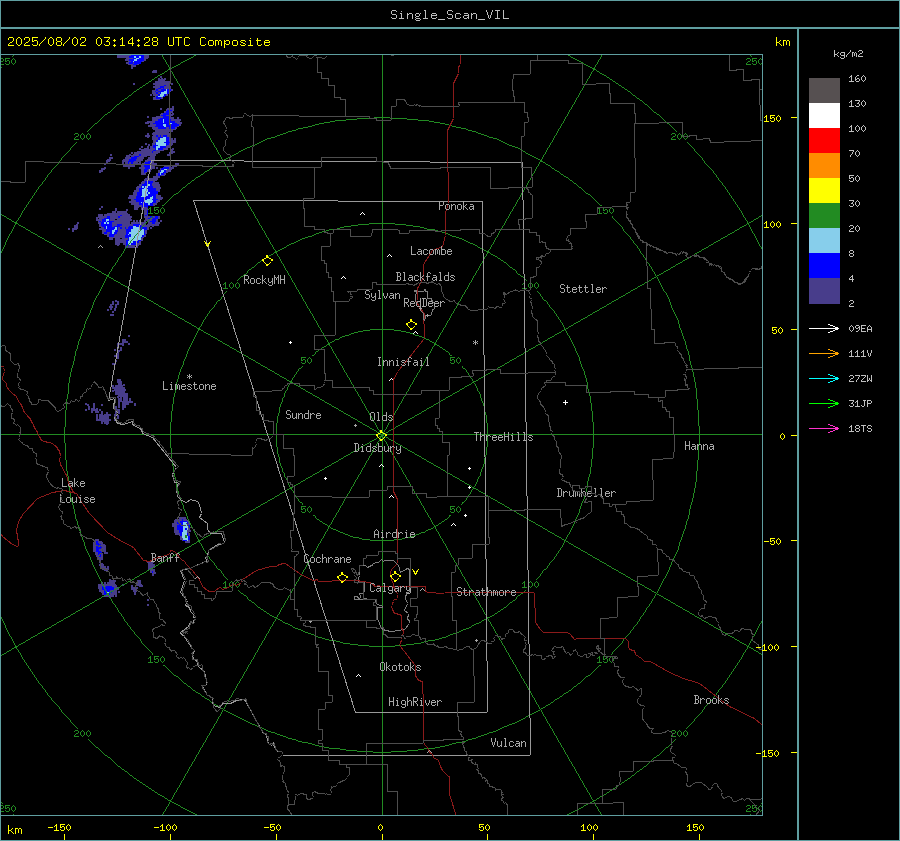Click the Vulcan city label
Screen dimensions: 900x841
pyautogui.click(x=508, y=743)
